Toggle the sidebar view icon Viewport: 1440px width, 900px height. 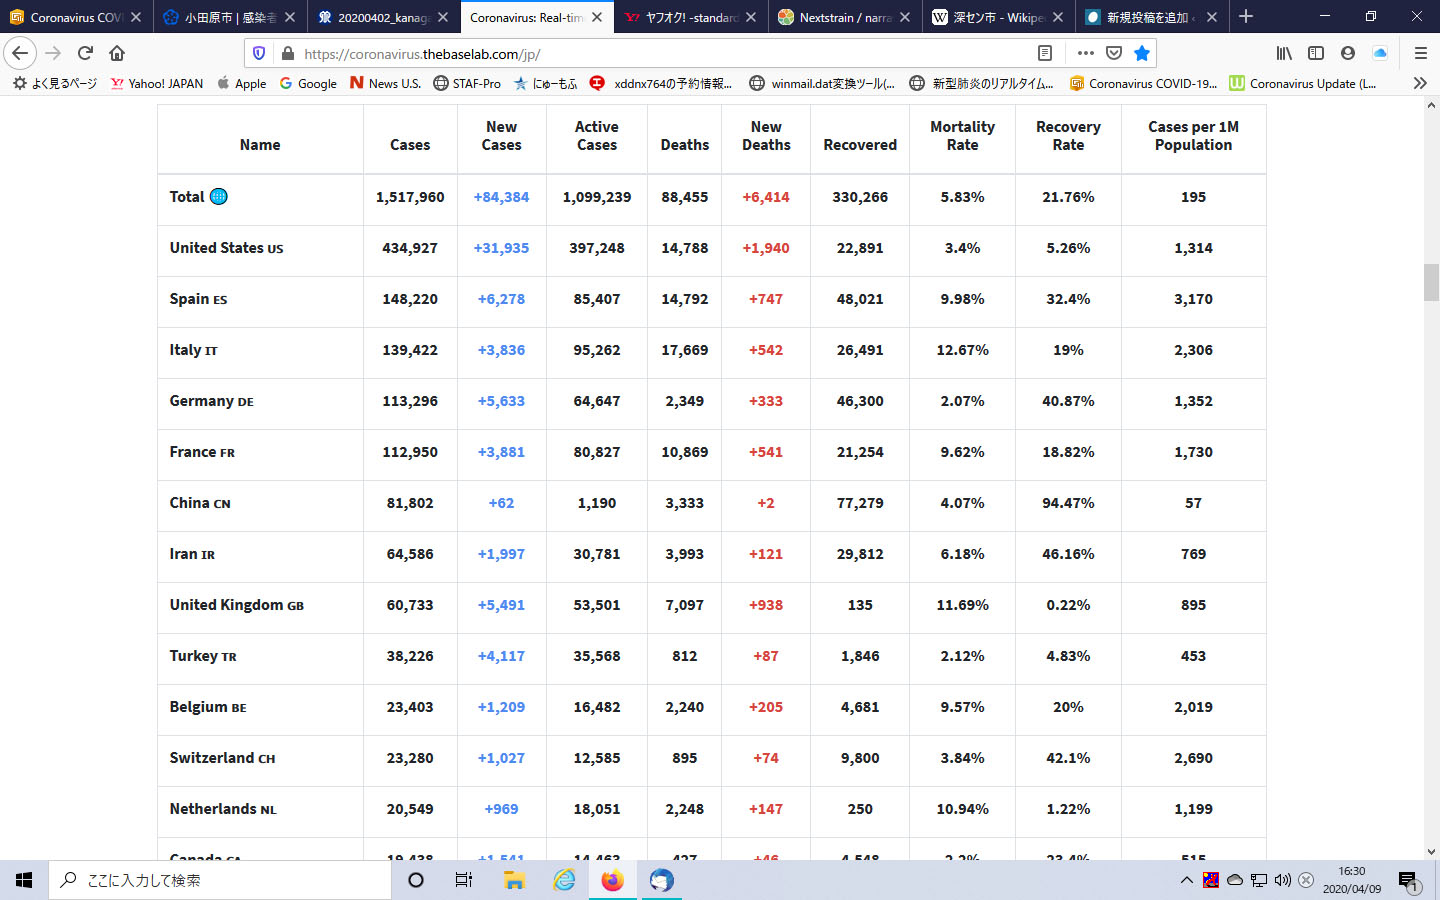1316,53
